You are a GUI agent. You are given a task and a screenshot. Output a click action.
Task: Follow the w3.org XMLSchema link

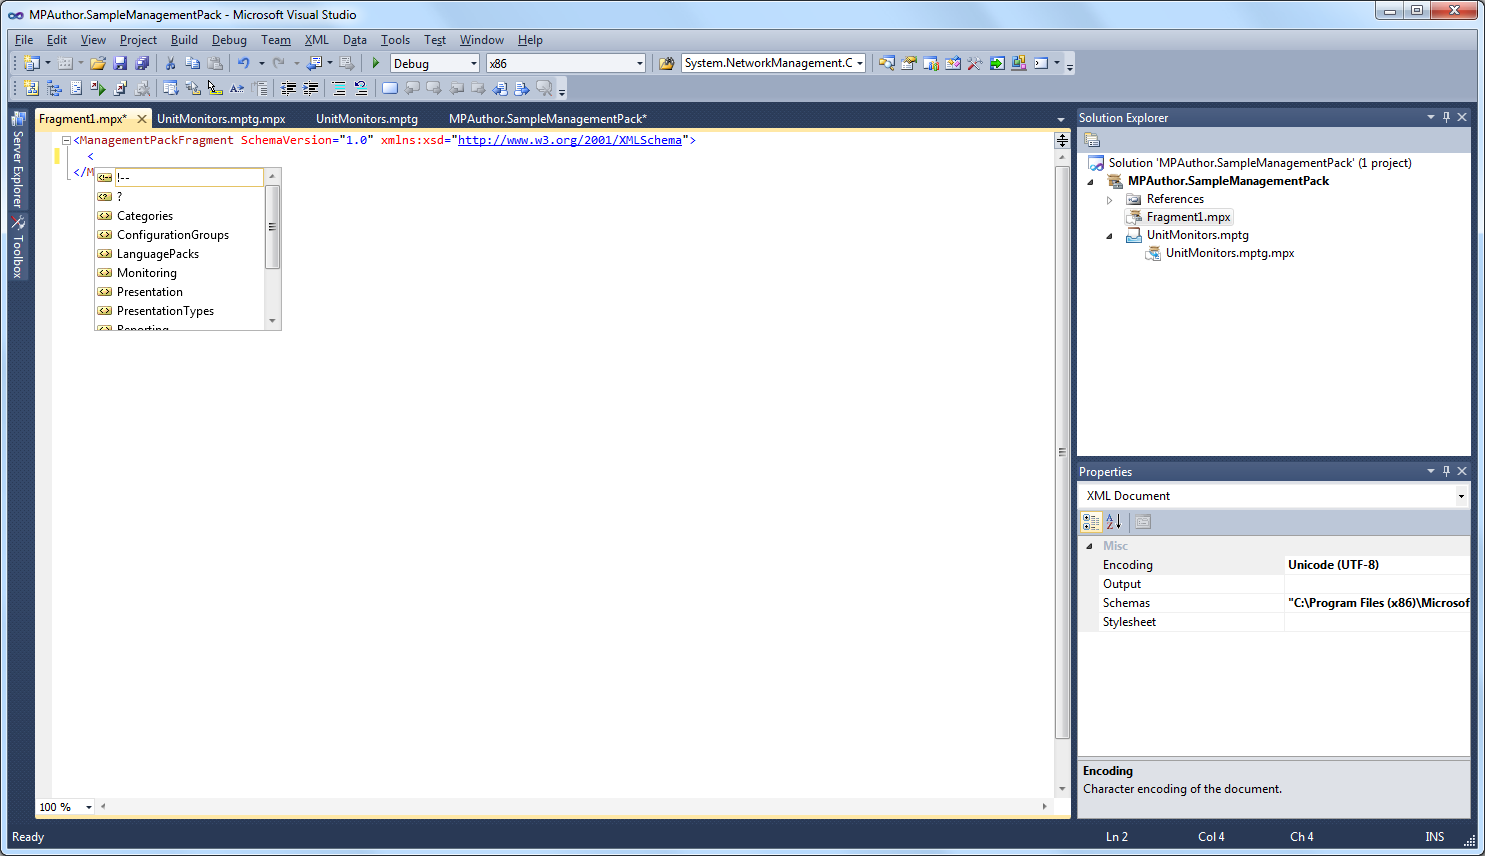pyautogui.click(x=570, y=140)
